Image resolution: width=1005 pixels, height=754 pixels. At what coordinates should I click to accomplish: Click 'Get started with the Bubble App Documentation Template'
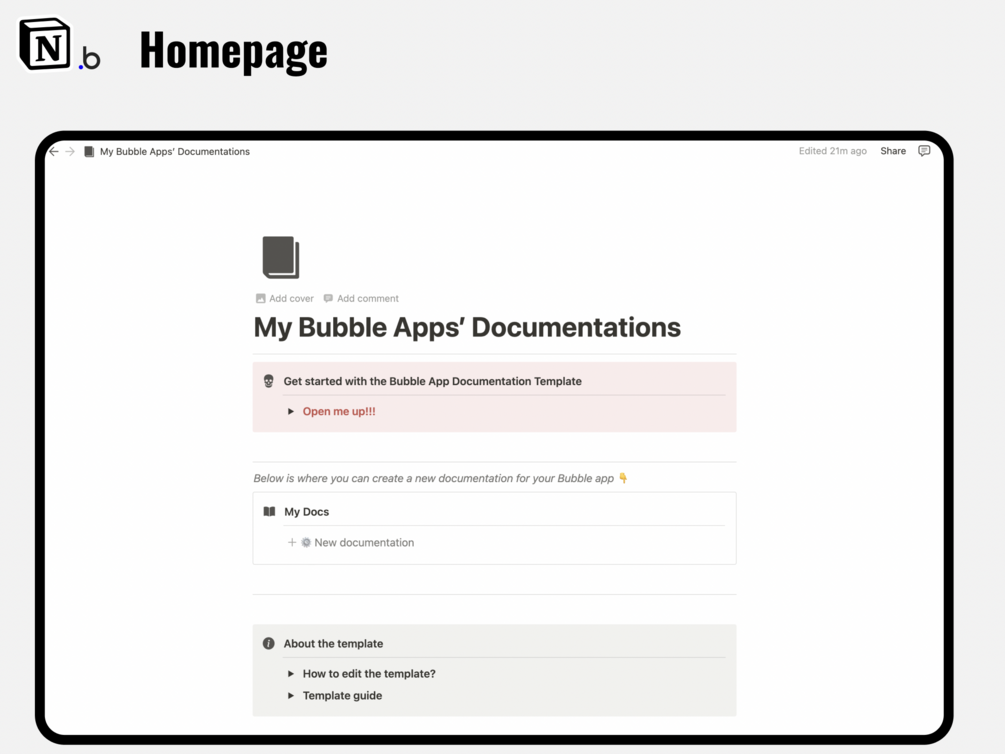click(433, 381)
